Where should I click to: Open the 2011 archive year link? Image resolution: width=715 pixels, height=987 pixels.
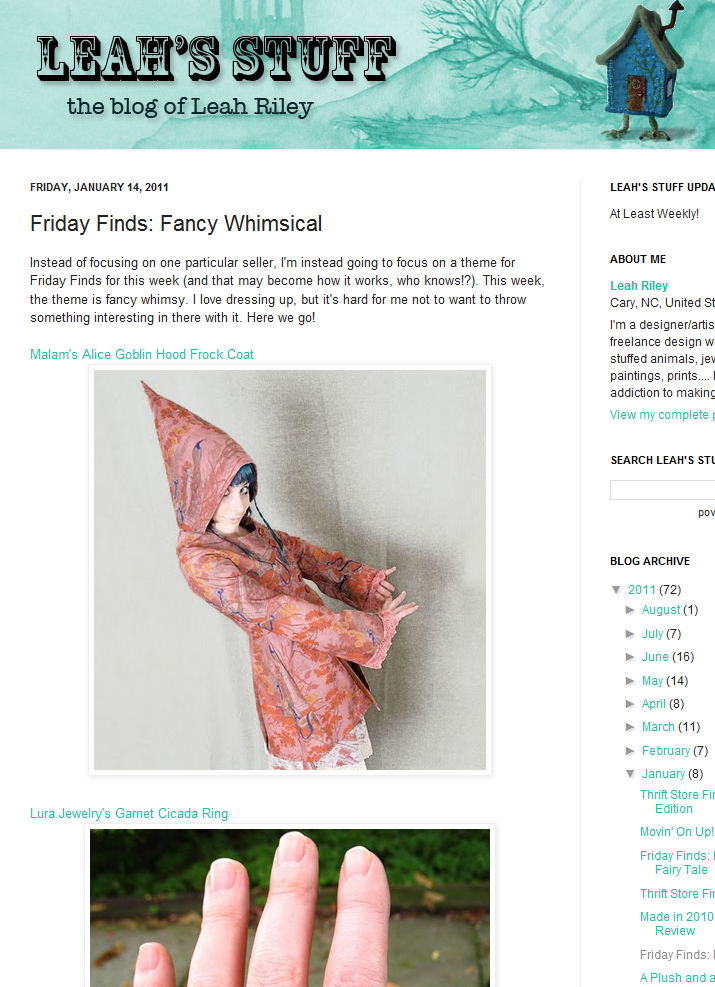pos(642,590)
